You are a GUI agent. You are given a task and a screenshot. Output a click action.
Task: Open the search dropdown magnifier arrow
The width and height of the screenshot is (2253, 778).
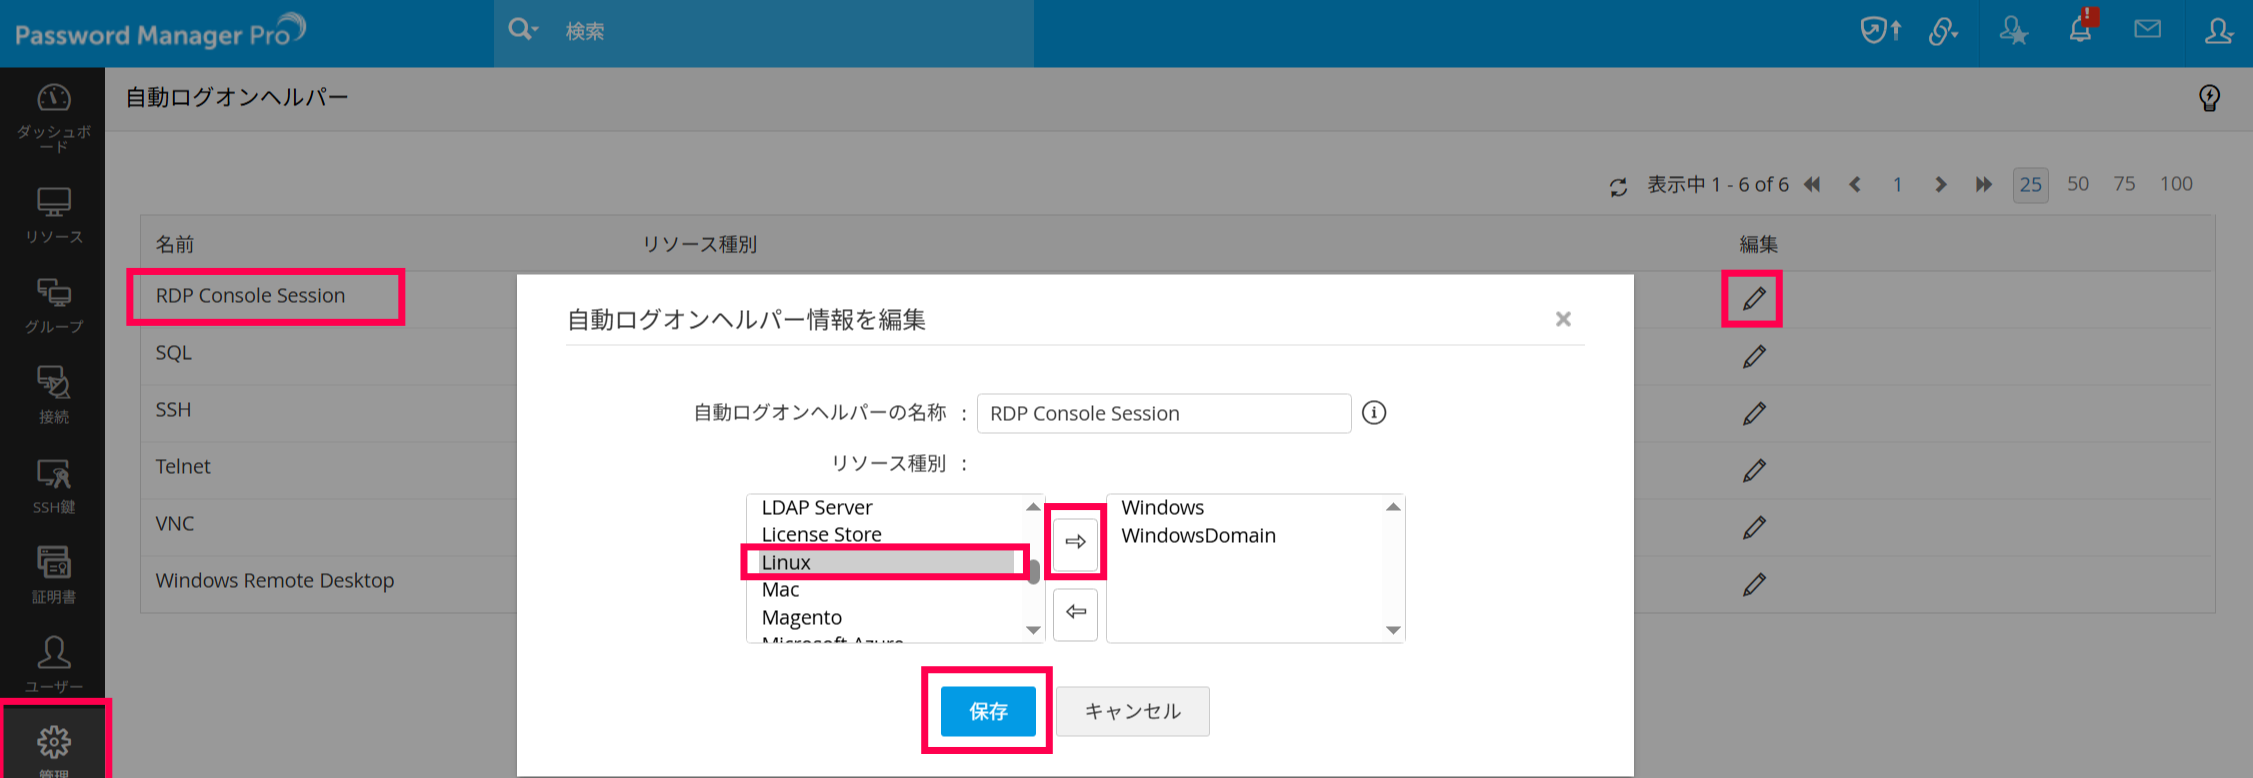tap(522, 30)
